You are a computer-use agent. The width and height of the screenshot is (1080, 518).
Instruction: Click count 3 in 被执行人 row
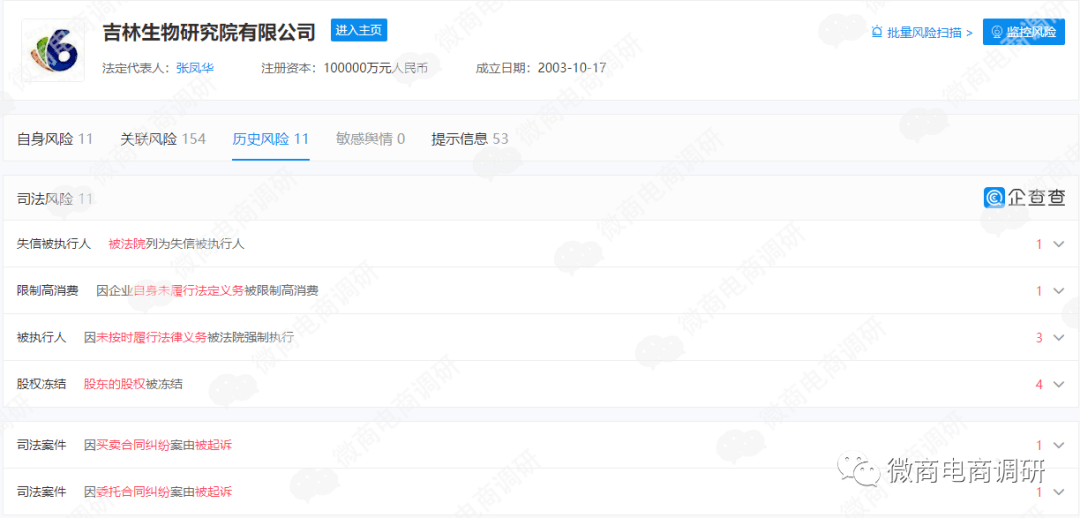pos(1039,338)
